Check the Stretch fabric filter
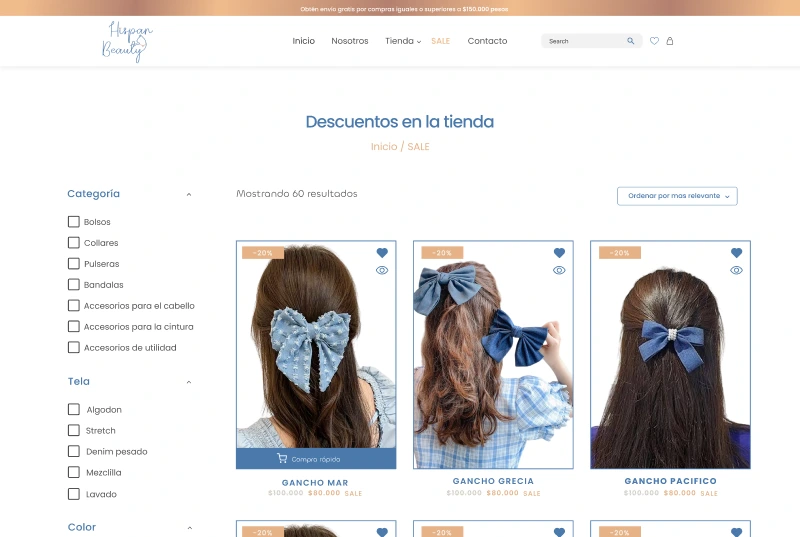800x537 pixels. click(x=74, y=430)
